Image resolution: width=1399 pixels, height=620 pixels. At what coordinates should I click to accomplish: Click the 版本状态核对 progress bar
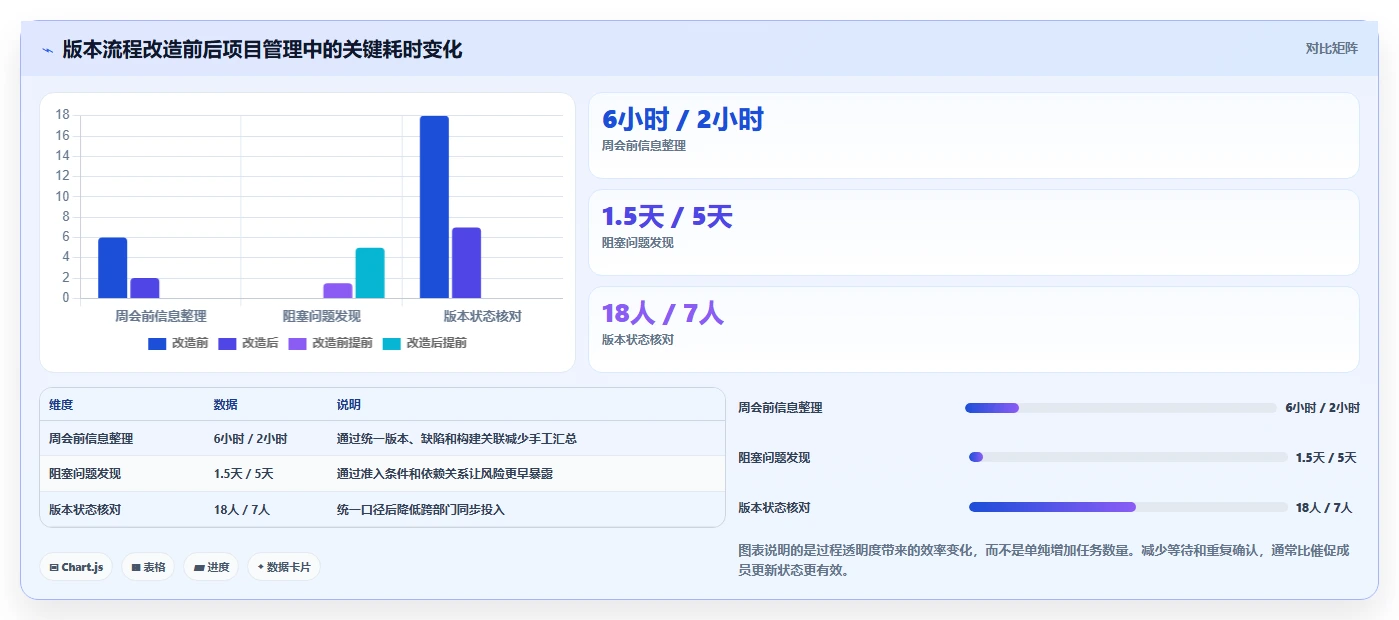pos(1128,507)
